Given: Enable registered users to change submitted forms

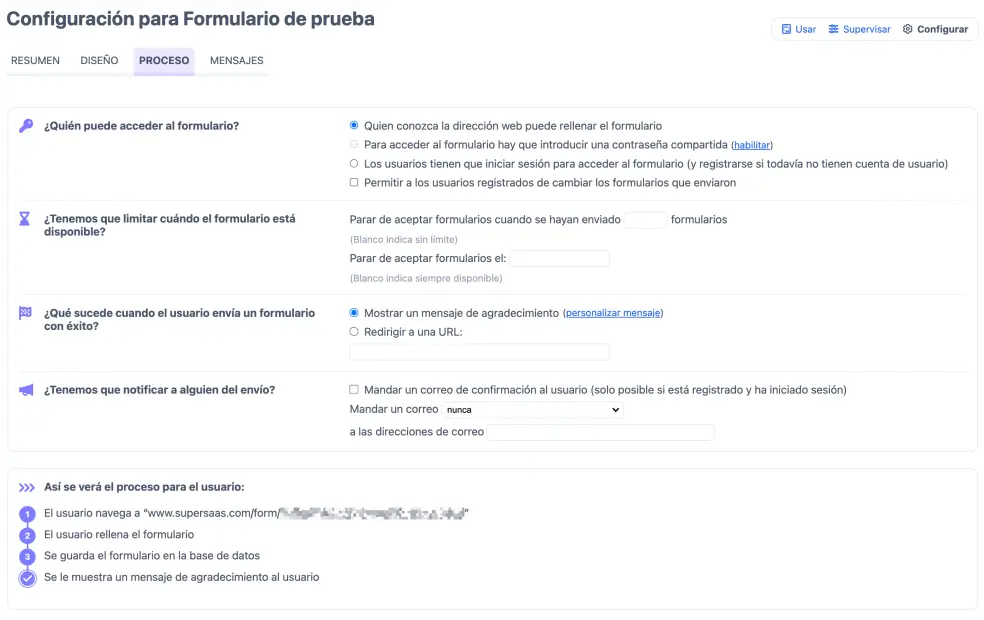Looking at the screenshot, I should click(x=354, y=181).
